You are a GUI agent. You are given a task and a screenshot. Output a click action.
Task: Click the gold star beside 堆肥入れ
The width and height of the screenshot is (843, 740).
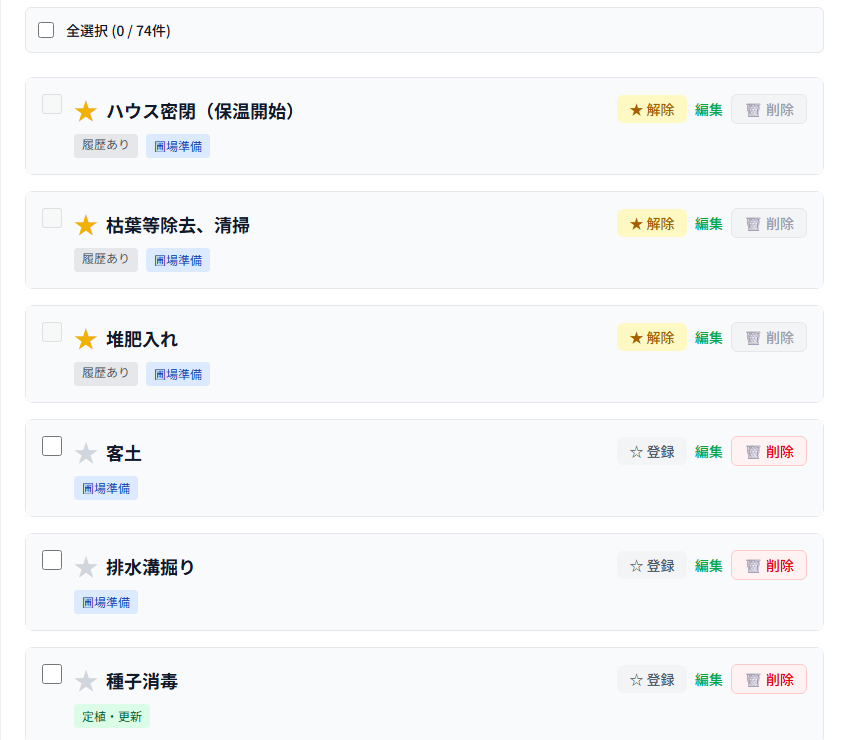point(86,340)
